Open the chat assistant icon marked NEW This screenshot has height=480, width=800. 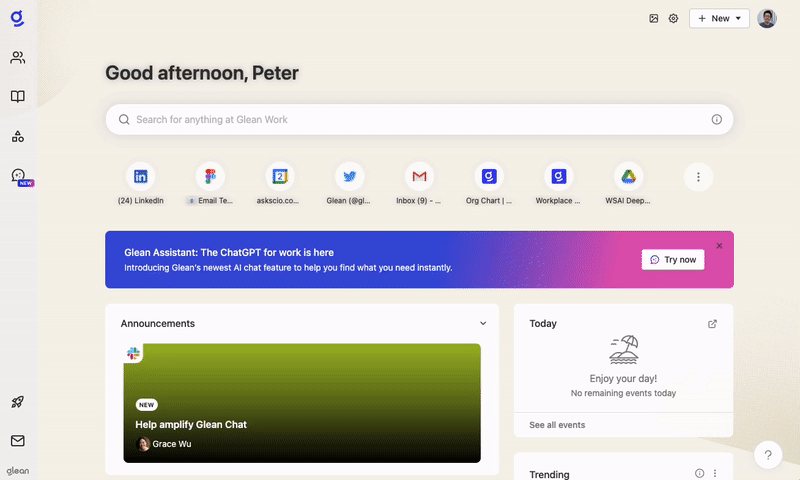(x=18, y=176)
